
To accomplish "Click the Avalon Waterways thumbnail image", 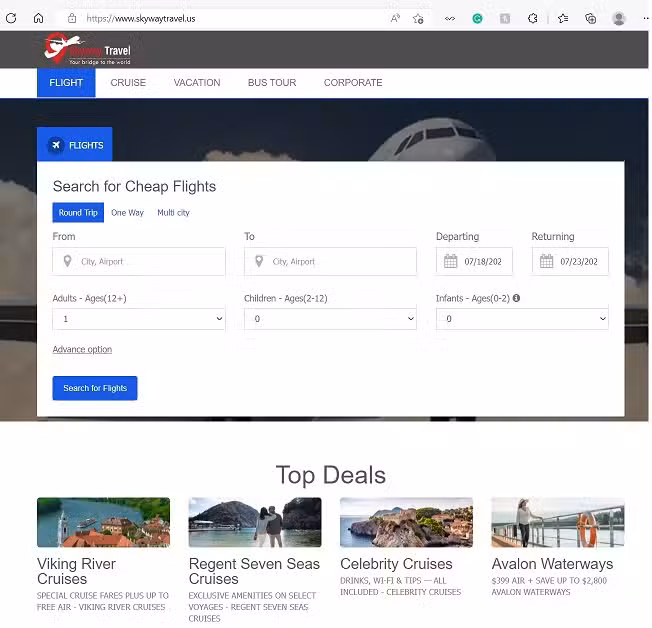I will coord(558,522).
